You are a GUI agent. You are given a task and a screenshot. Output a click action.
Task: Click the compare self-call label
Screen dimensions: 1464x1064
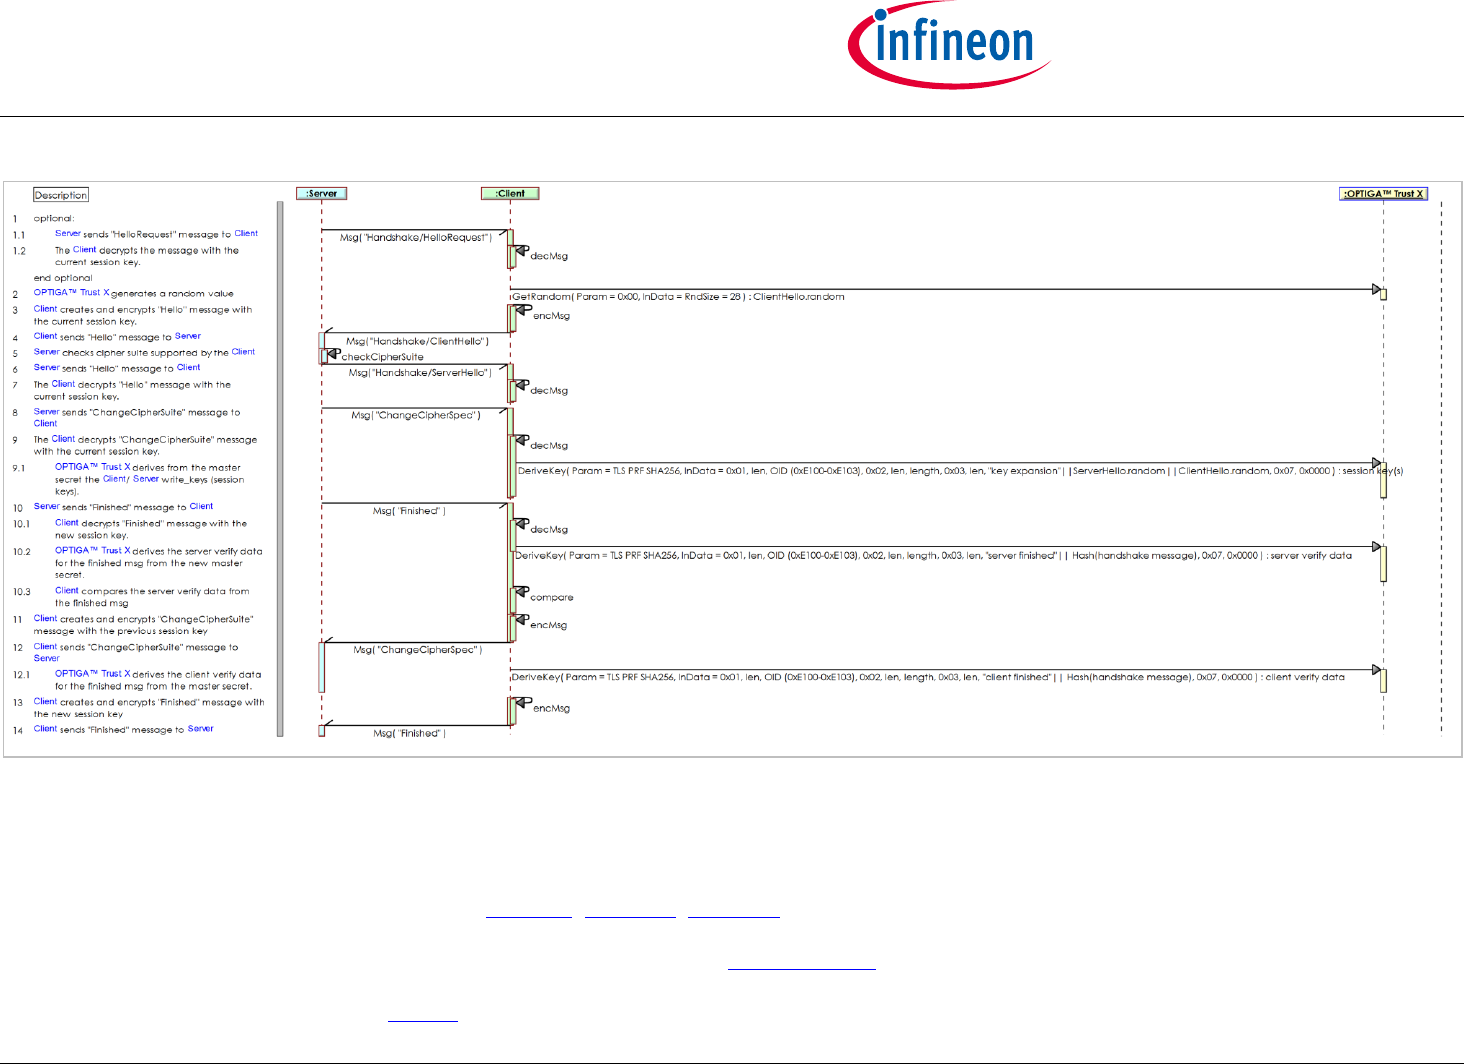coord(552,598)
